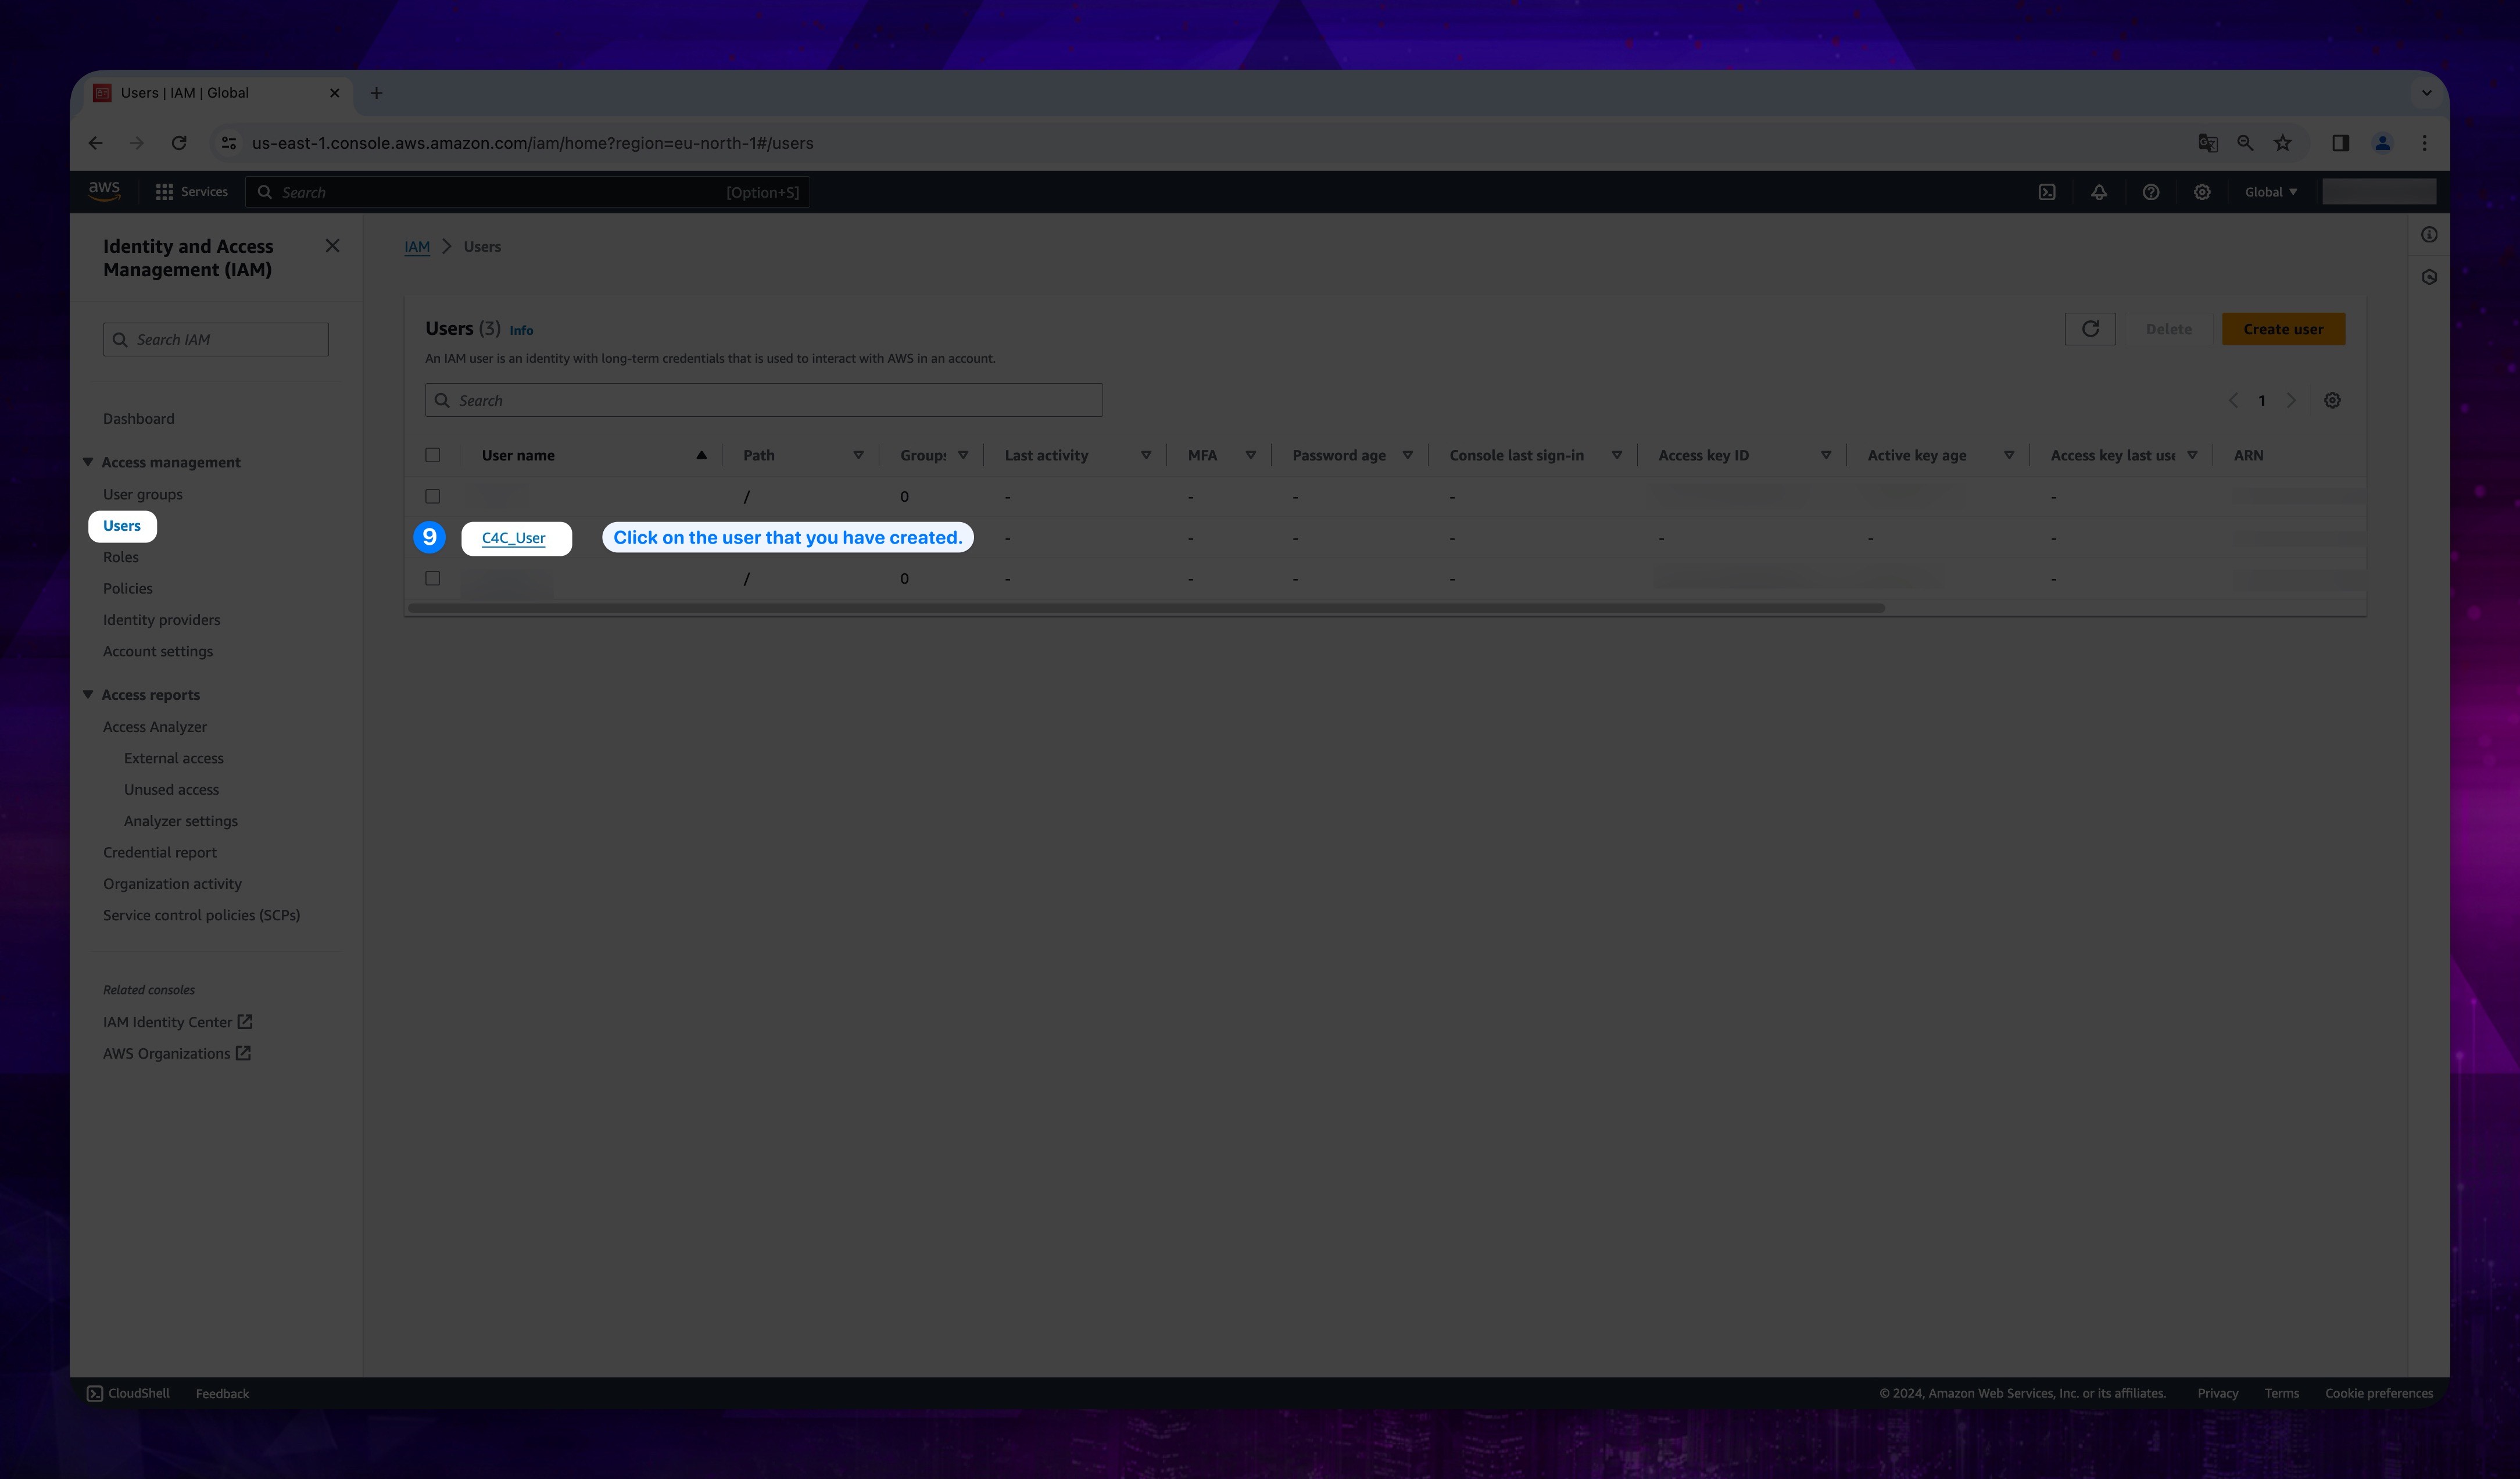Click the horizontal table scrollbar
Image resolution: width=2520 pixels, height=1479 pixels.
[1146, 608]
